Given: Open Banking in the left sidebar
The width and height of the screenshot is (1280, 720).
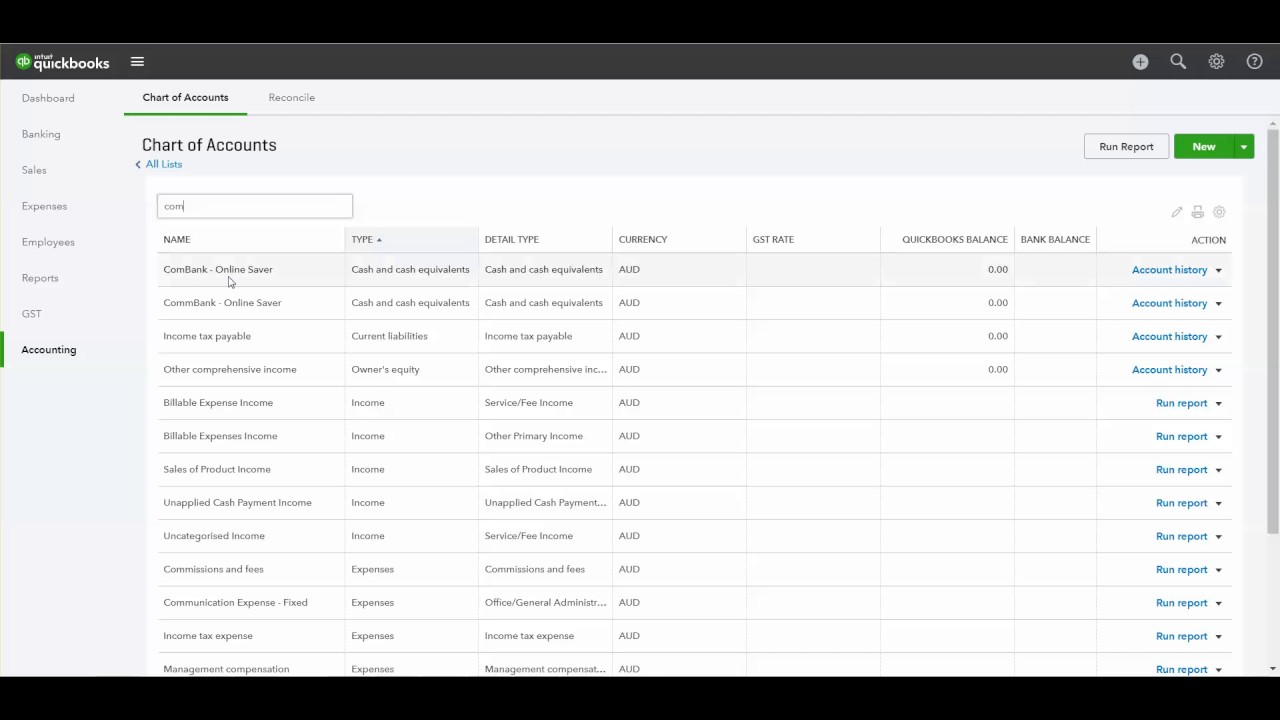Looking at the screenshot, I should coord(41,134).
